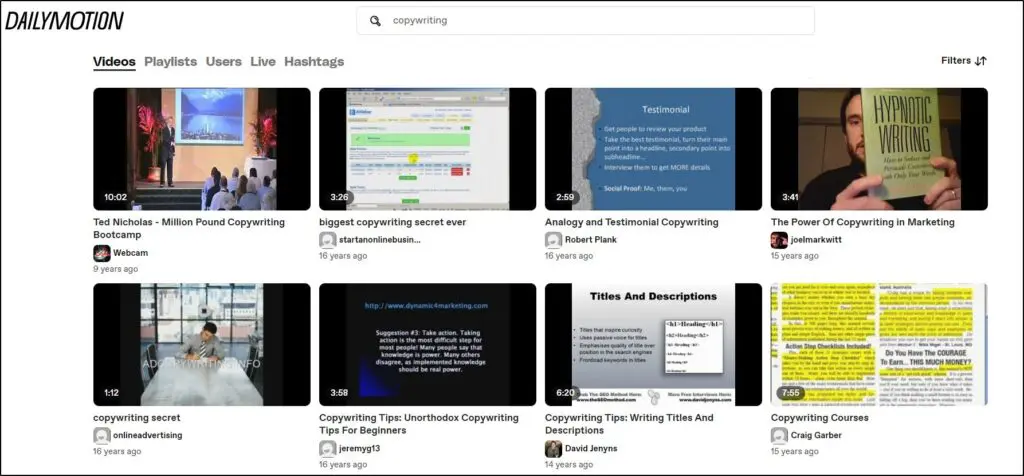The height and width of the screenshot is (476, 1024).
Task: Open the copywriting secret title link
Action: click(x=136, y=417)
